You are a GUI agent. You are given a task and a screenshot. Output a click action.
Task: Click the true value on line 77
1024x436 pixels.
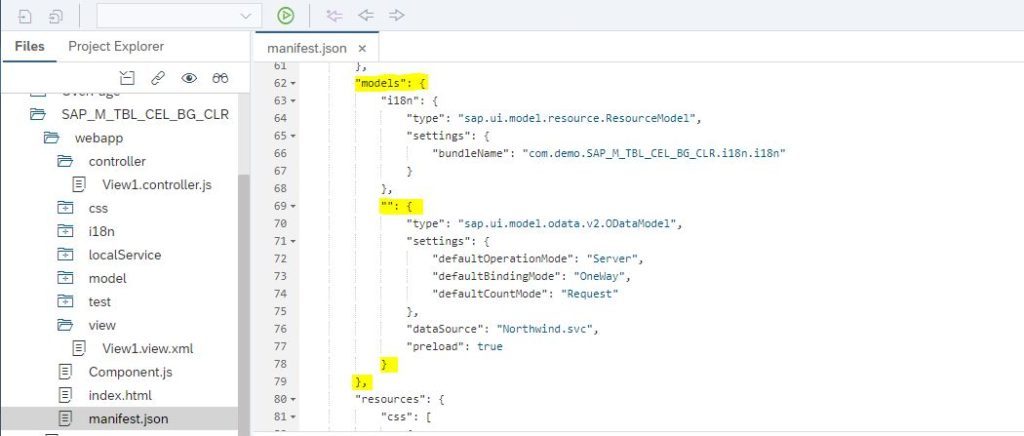pyautogui.click(x=490, y=347)
